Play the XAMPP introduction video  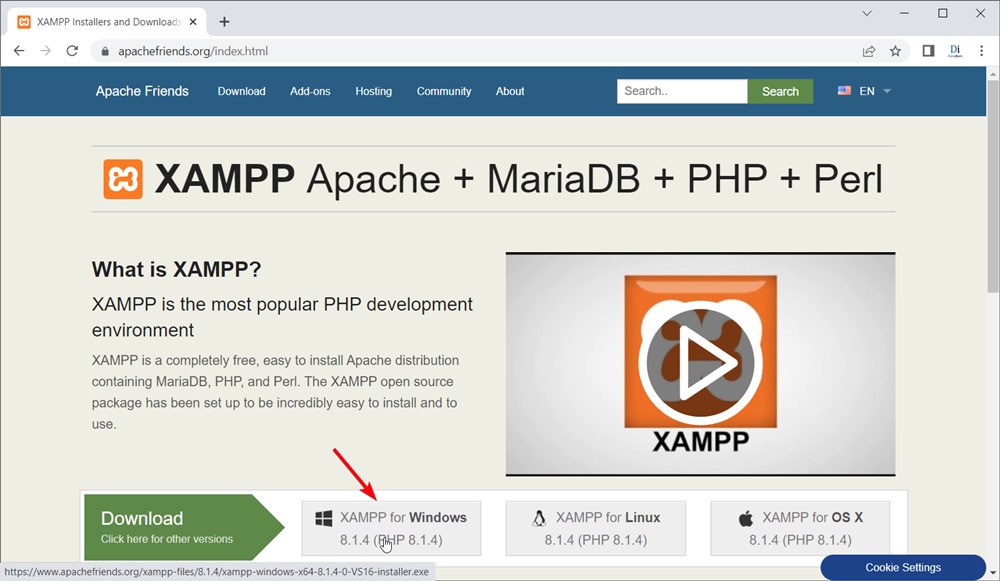click(x=700, y=363)
